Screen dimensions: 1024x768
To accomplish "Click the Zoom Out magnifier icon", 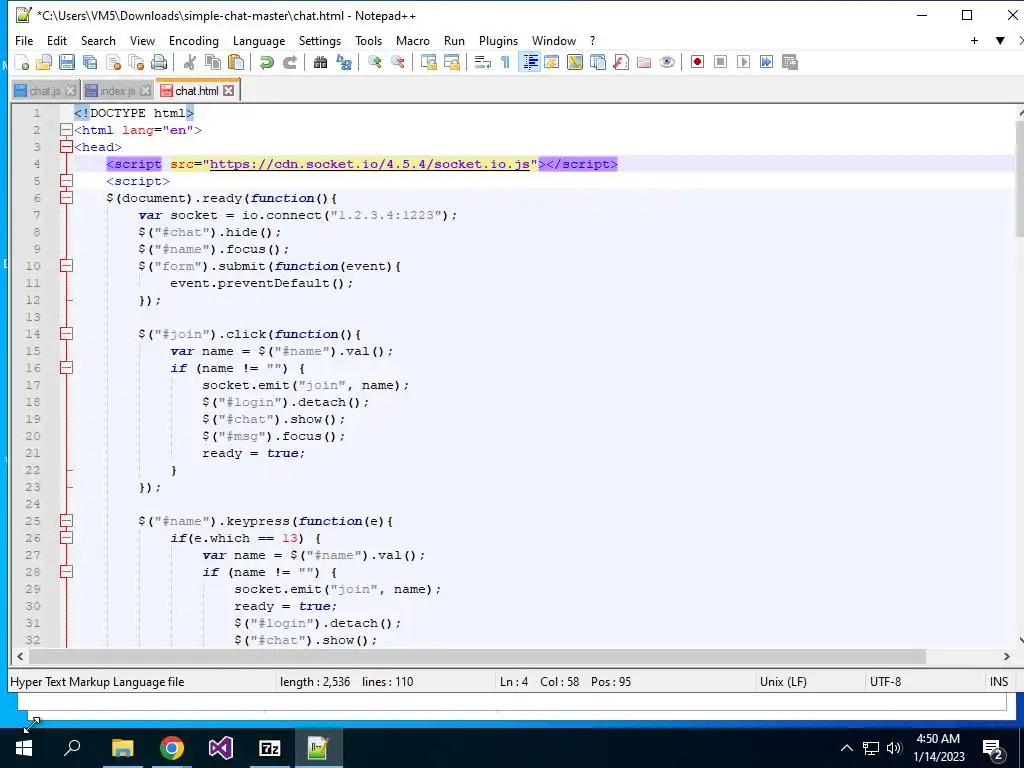I will click(x=398, y=62).
